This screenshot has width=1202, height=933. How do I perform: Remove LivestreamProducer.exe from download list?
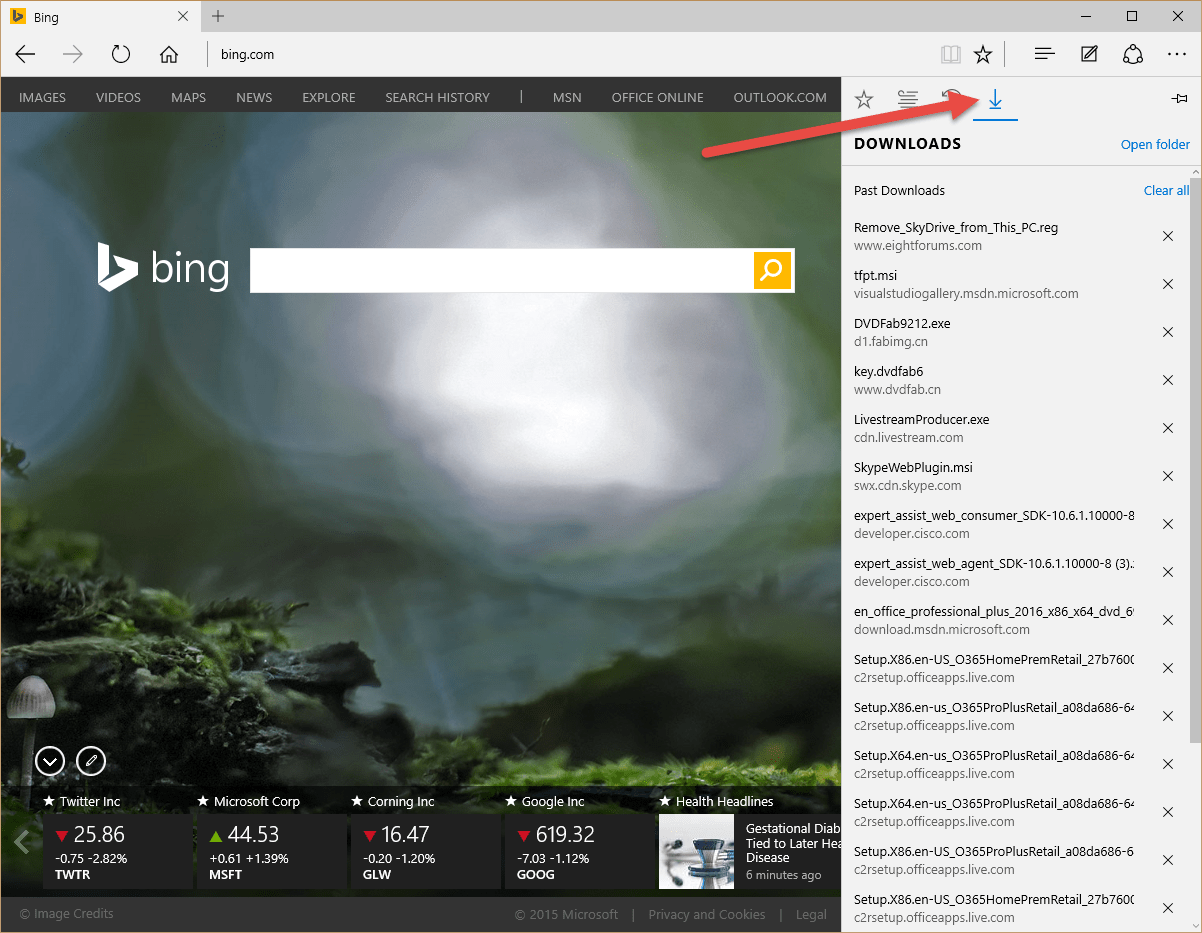[x=1167, y=428]
